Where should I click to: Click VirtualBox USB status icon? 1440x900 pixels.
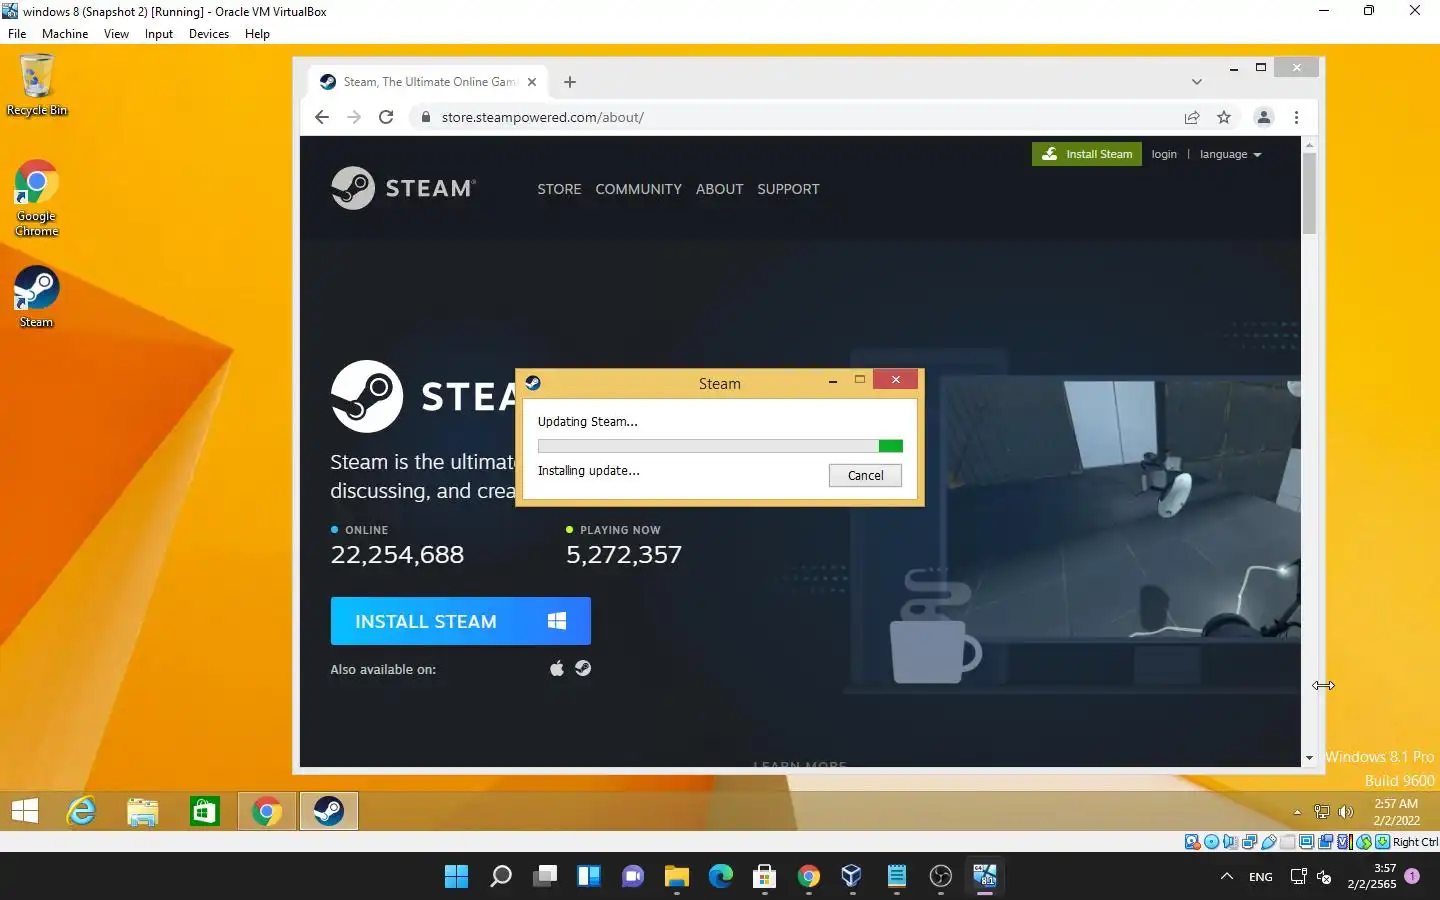1269,842
